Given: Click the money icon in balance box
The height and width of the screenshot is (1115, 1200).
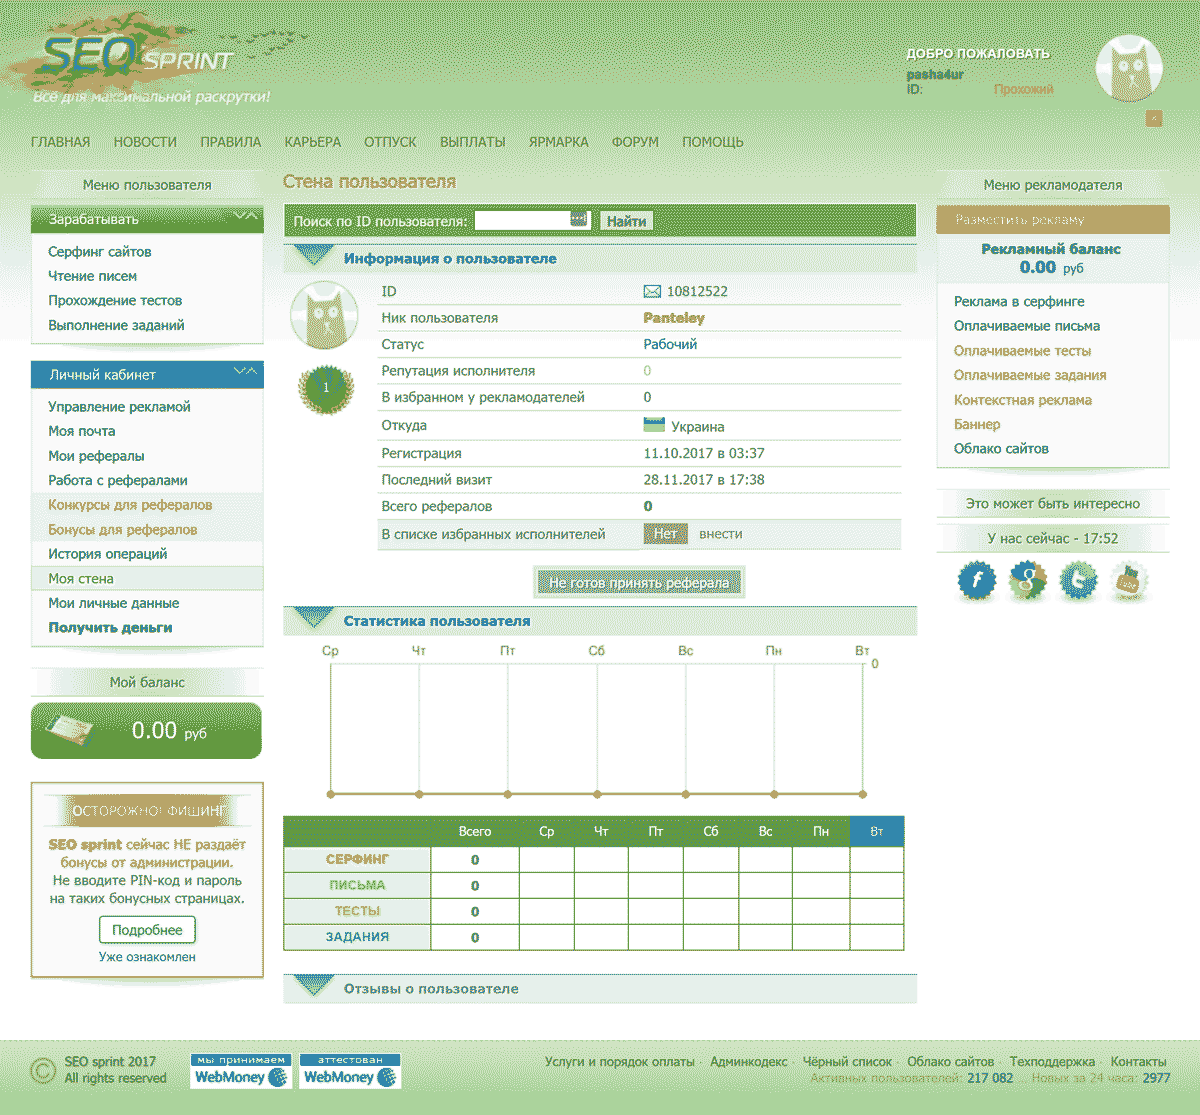Looking at the screenshot, I should [69, 731].
